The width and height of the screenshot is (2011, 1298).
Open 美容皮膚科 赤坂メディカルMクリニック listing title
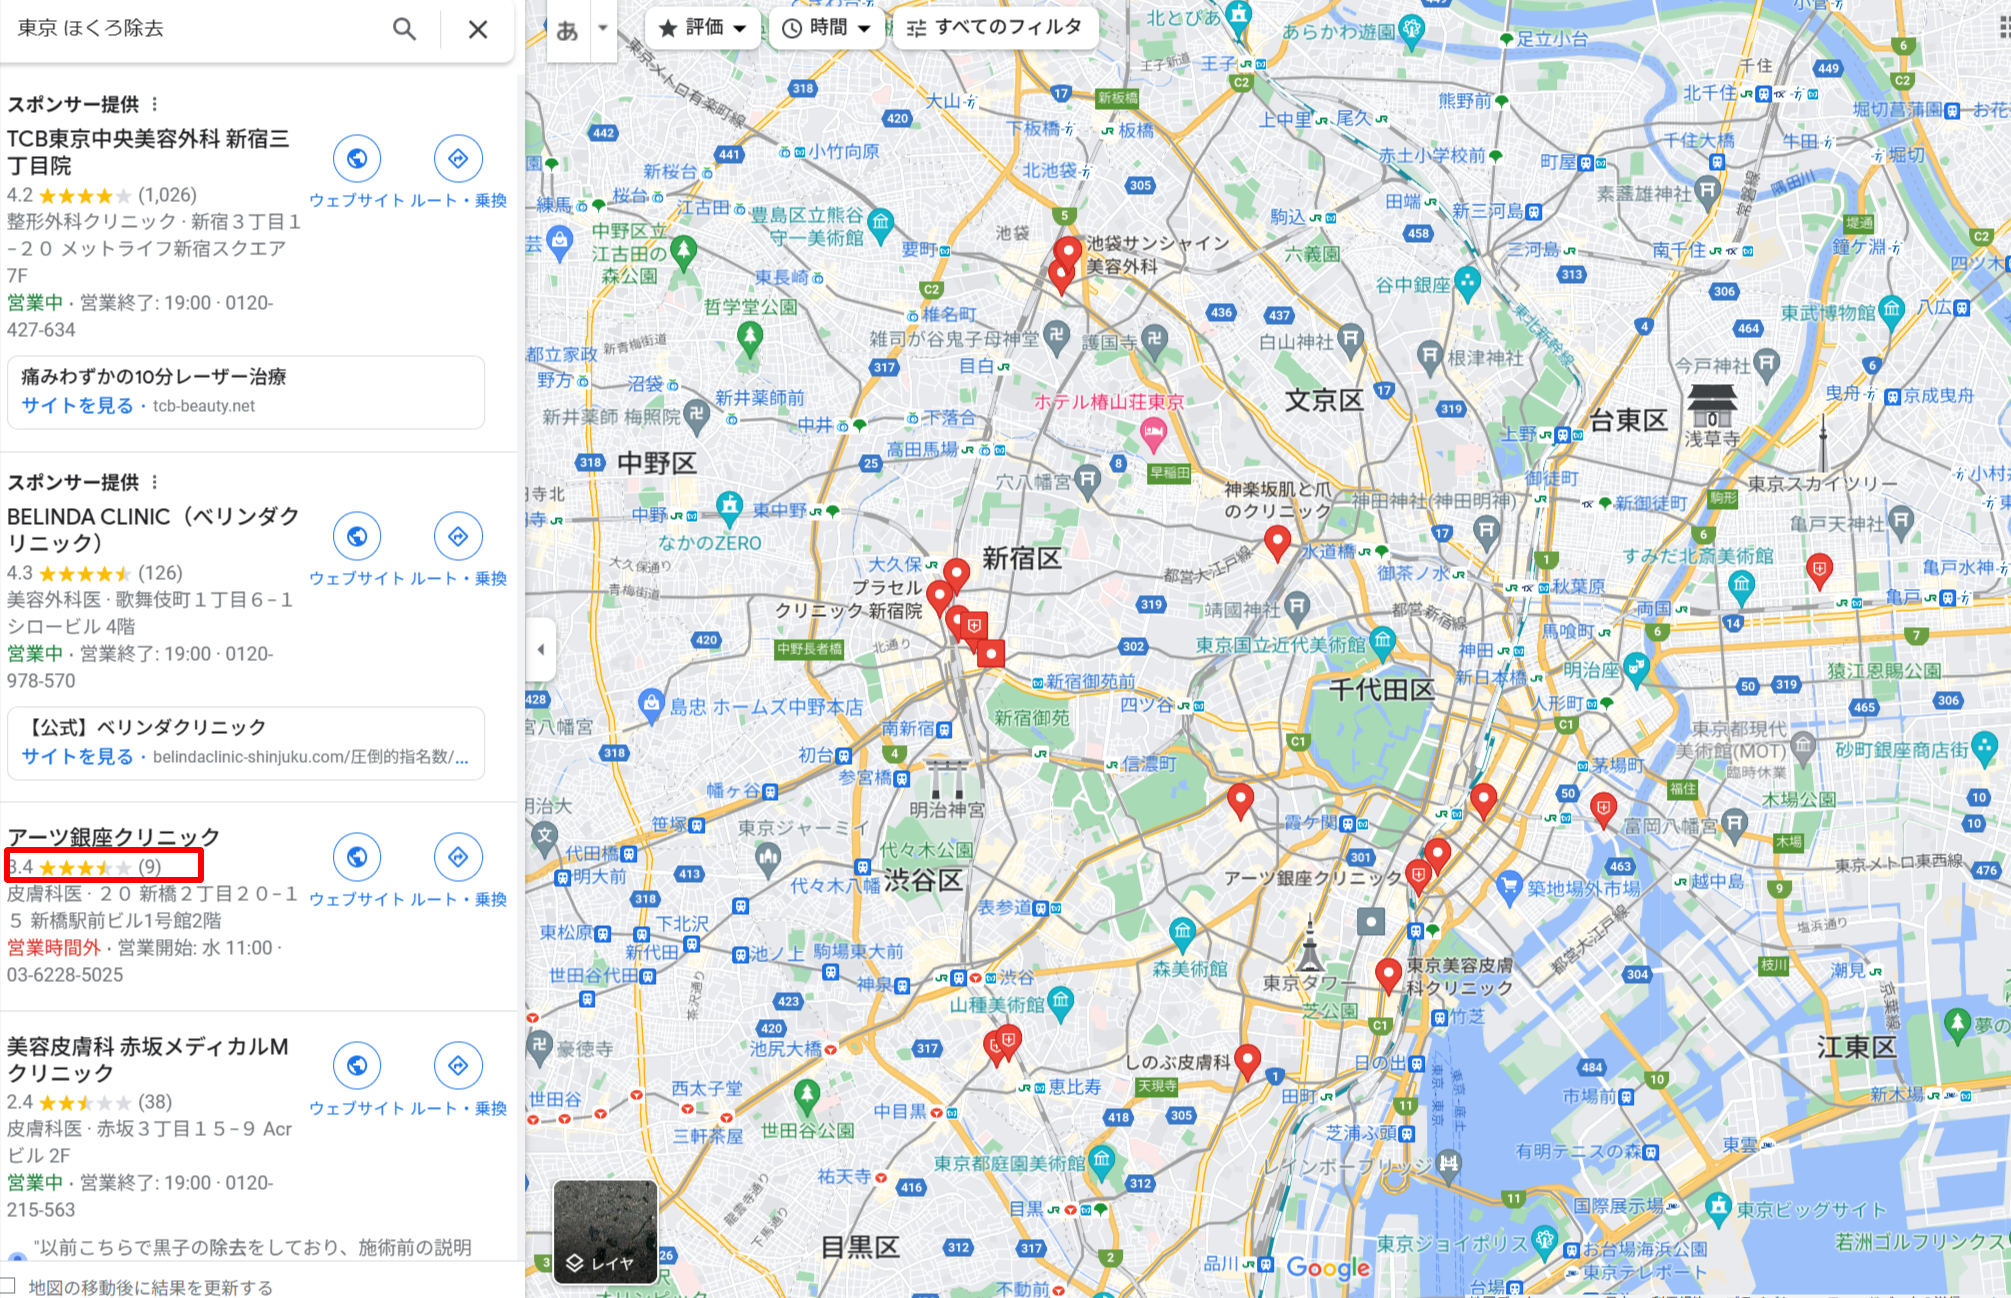click(x=147, y=1060)
